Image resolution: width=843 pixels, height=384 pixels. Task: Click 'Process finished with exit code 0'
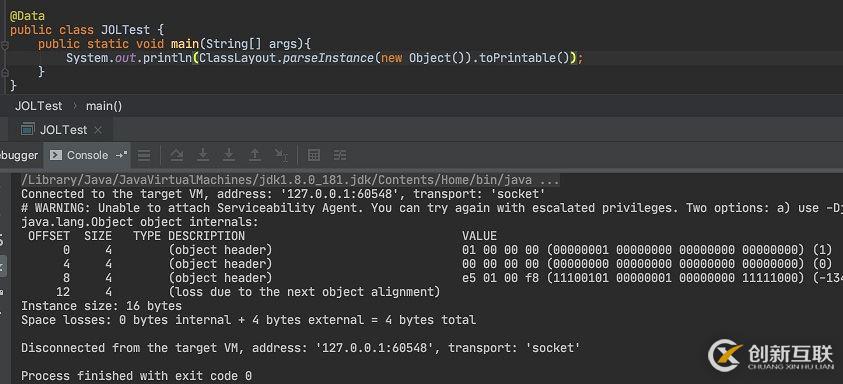click(137, 375)
